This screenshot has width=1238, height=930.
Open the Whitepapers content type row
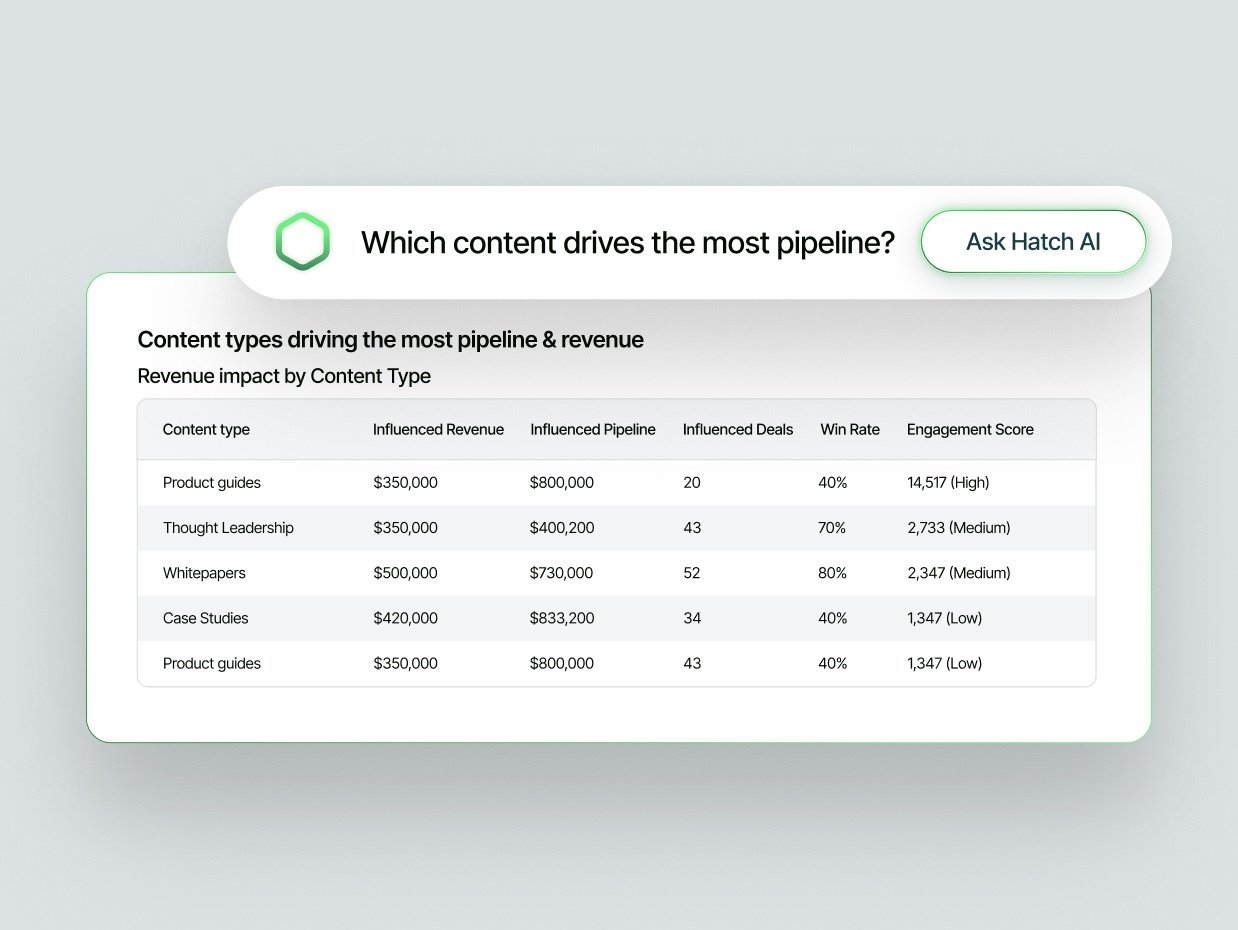pos(204,573)
